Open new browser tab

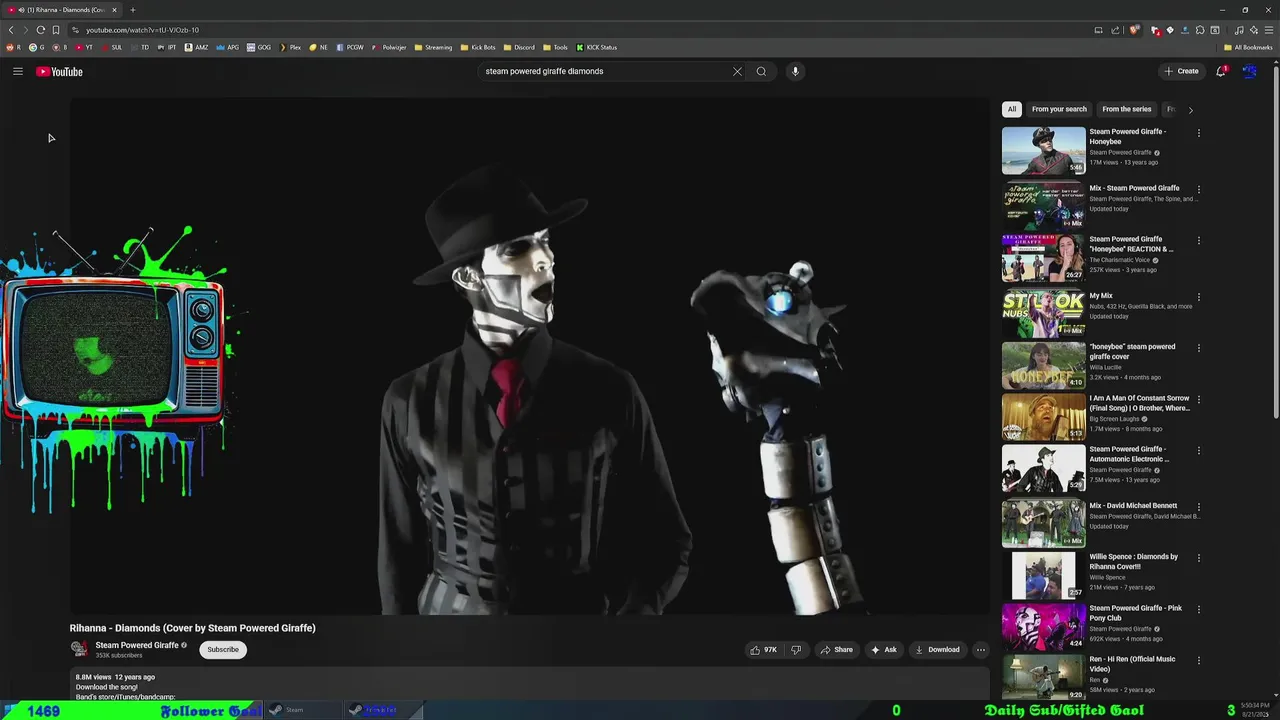[x=132, y=10]
